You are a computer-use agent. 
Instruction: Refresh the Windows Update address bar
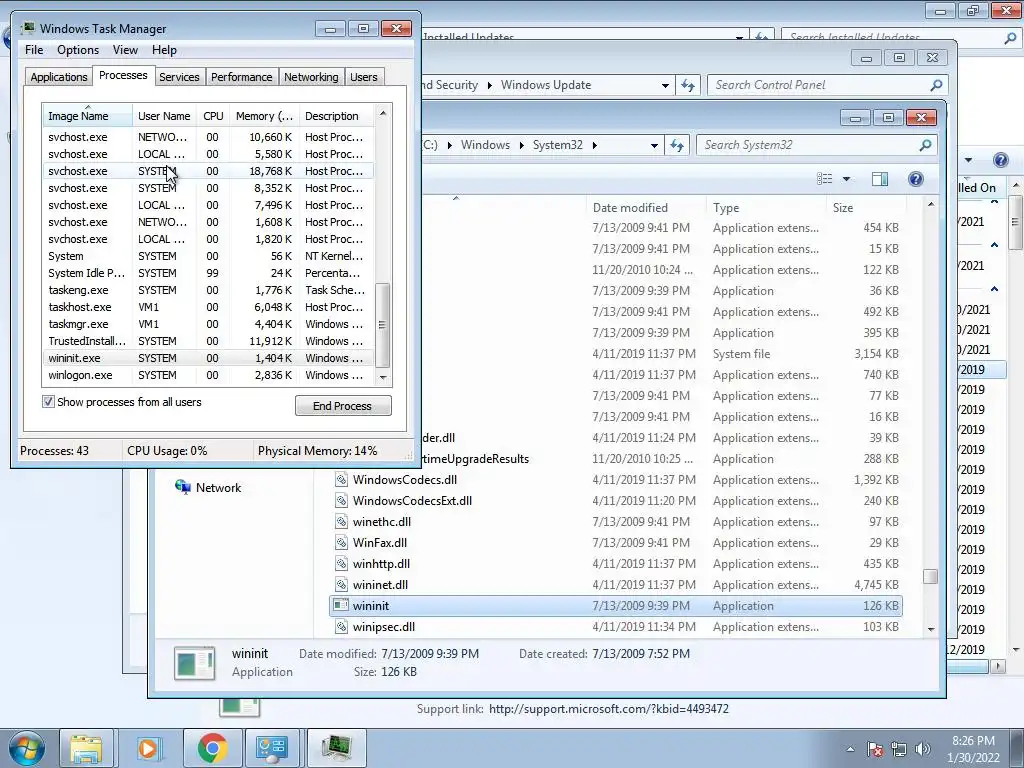click(x=688, y=86)
